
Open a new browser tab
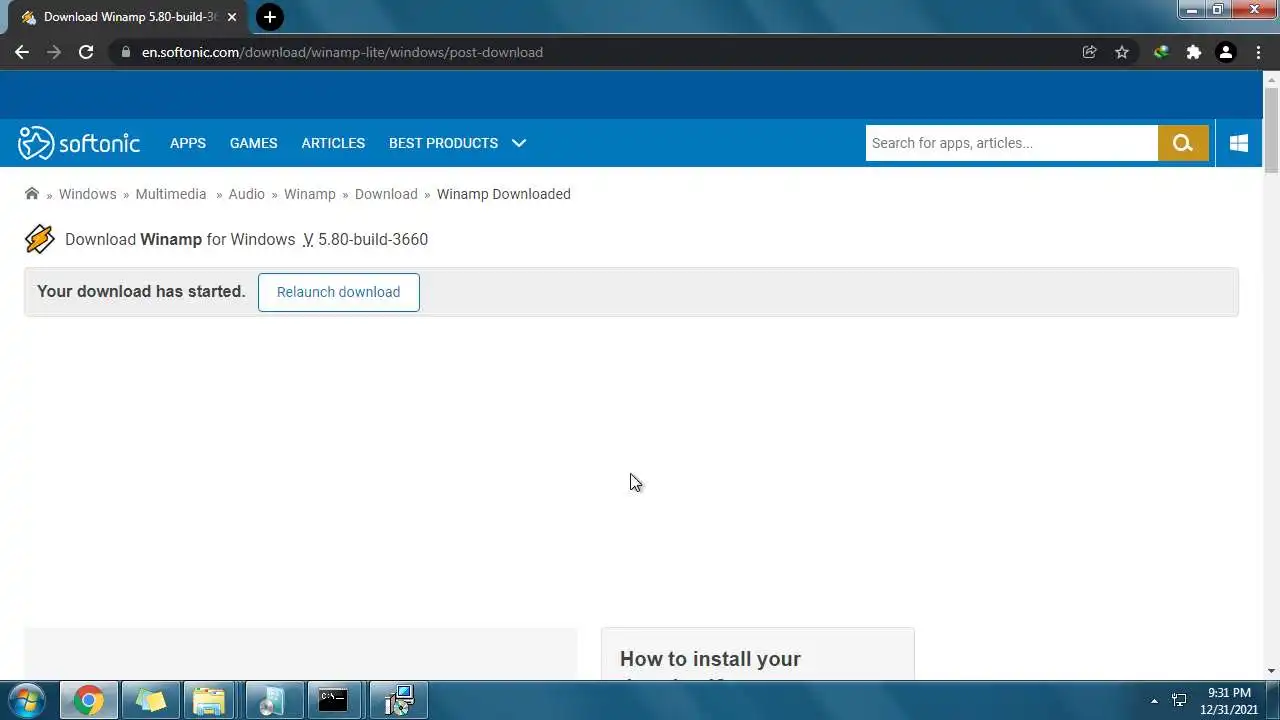click(x=269, y=17)
